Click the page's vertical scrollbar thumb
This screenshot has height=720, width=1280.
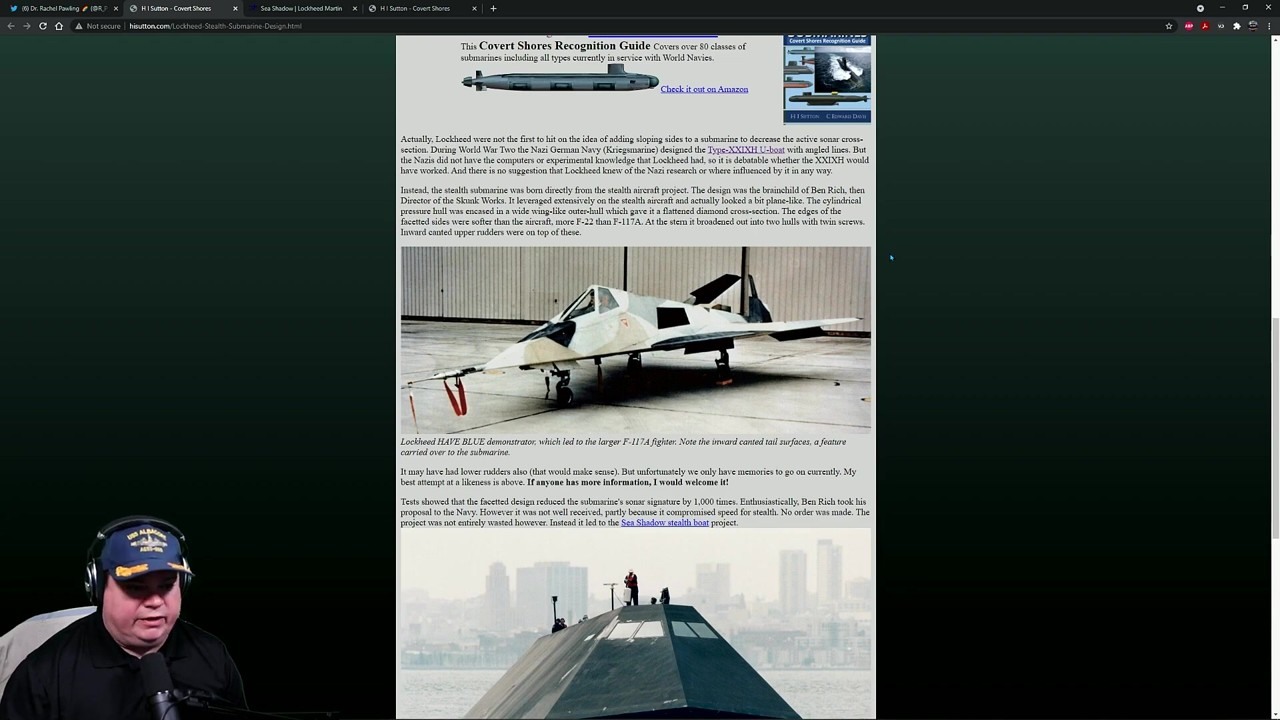click(1275, 430)
